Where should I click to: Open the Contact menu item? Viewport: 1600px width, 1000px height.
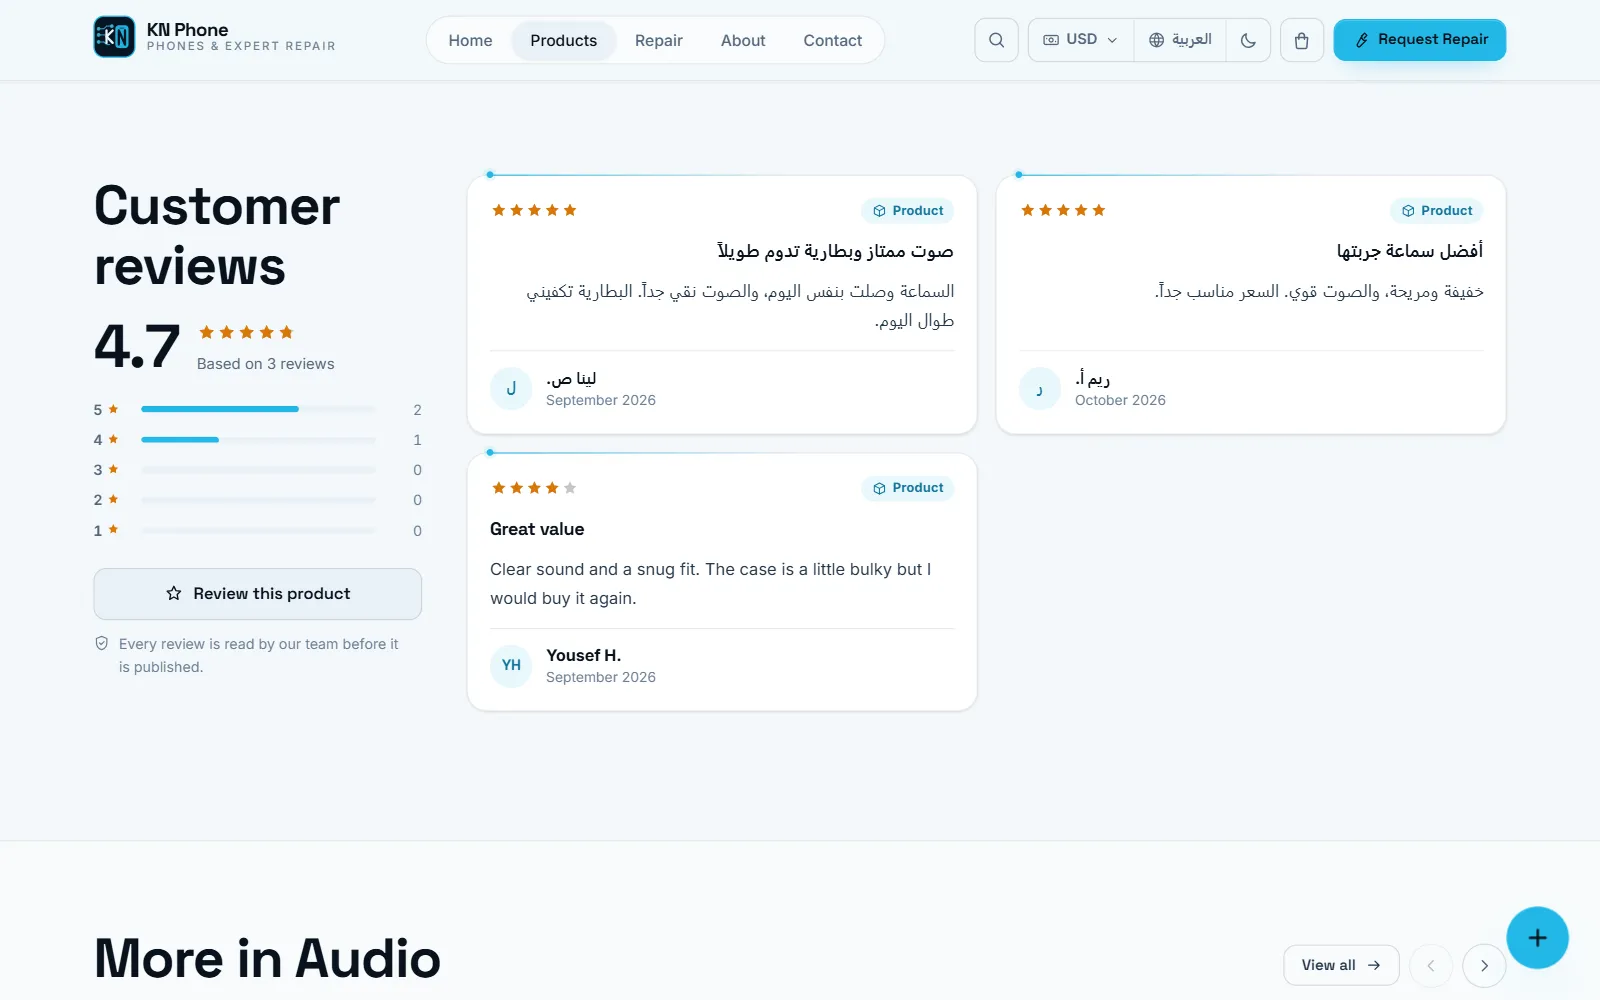[833, 41]
